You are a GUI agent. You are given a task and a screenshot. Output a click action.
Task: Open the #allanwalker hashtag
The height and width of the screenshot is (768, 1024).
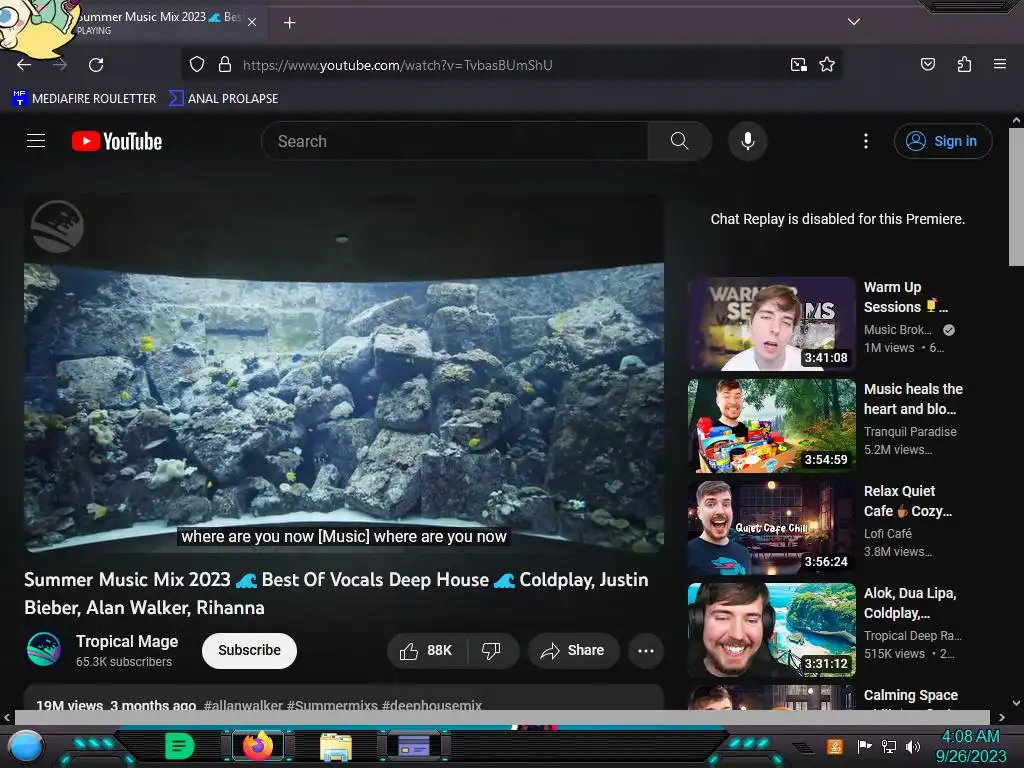243,705
